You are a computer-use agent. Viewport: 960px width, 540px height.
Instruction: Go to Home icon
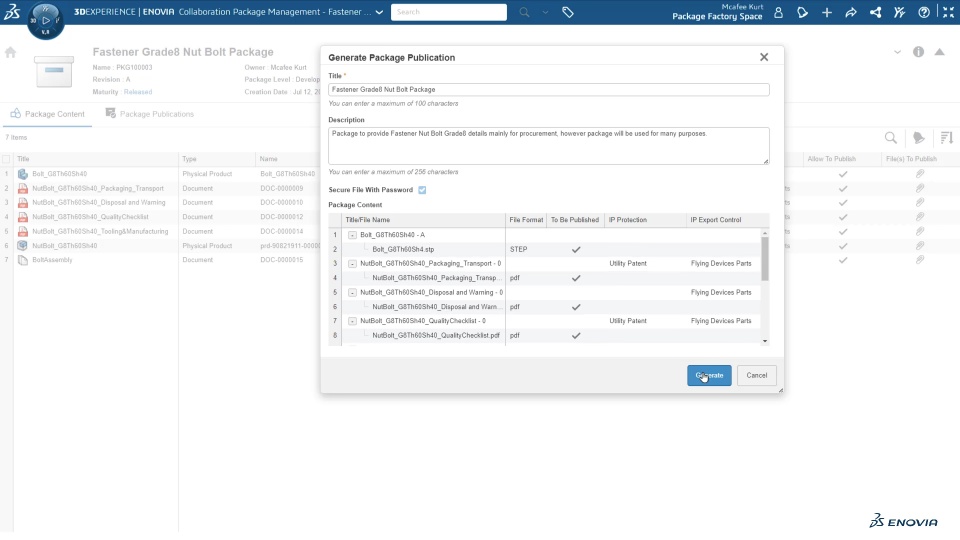coord(10,53)
